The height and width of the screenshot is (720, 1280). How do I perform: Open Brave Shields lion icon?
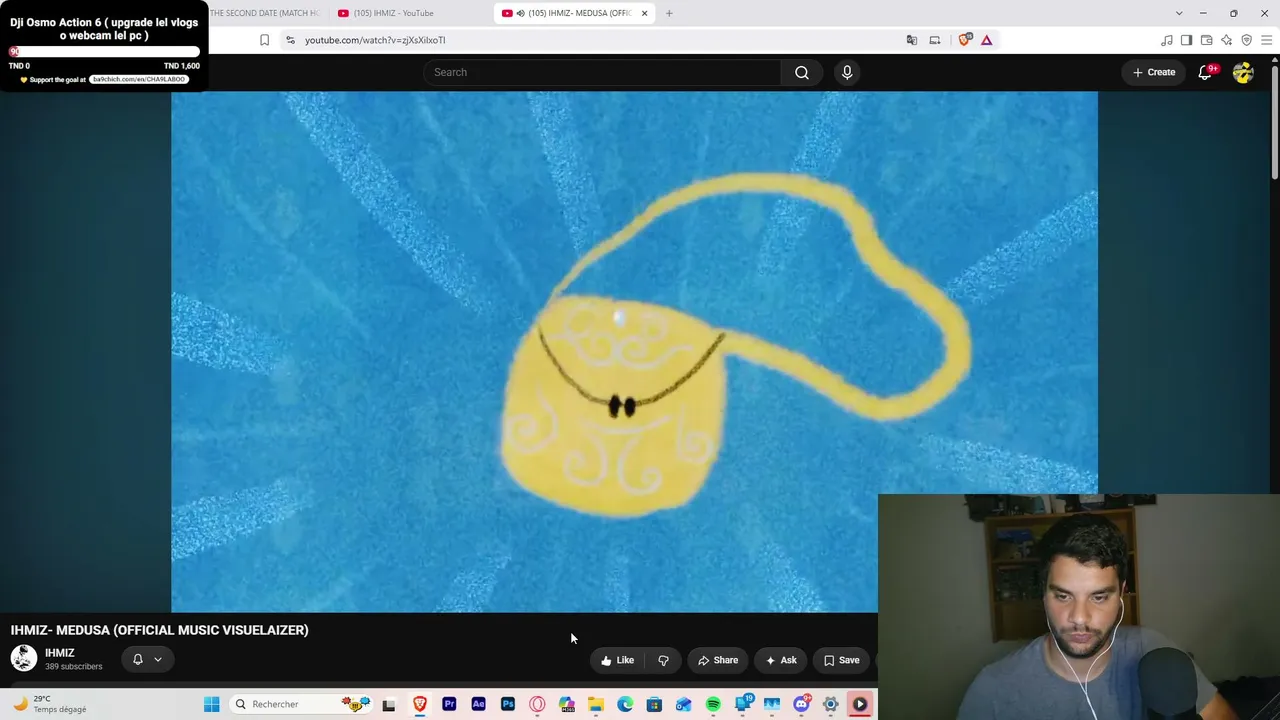tap(964, 40)
